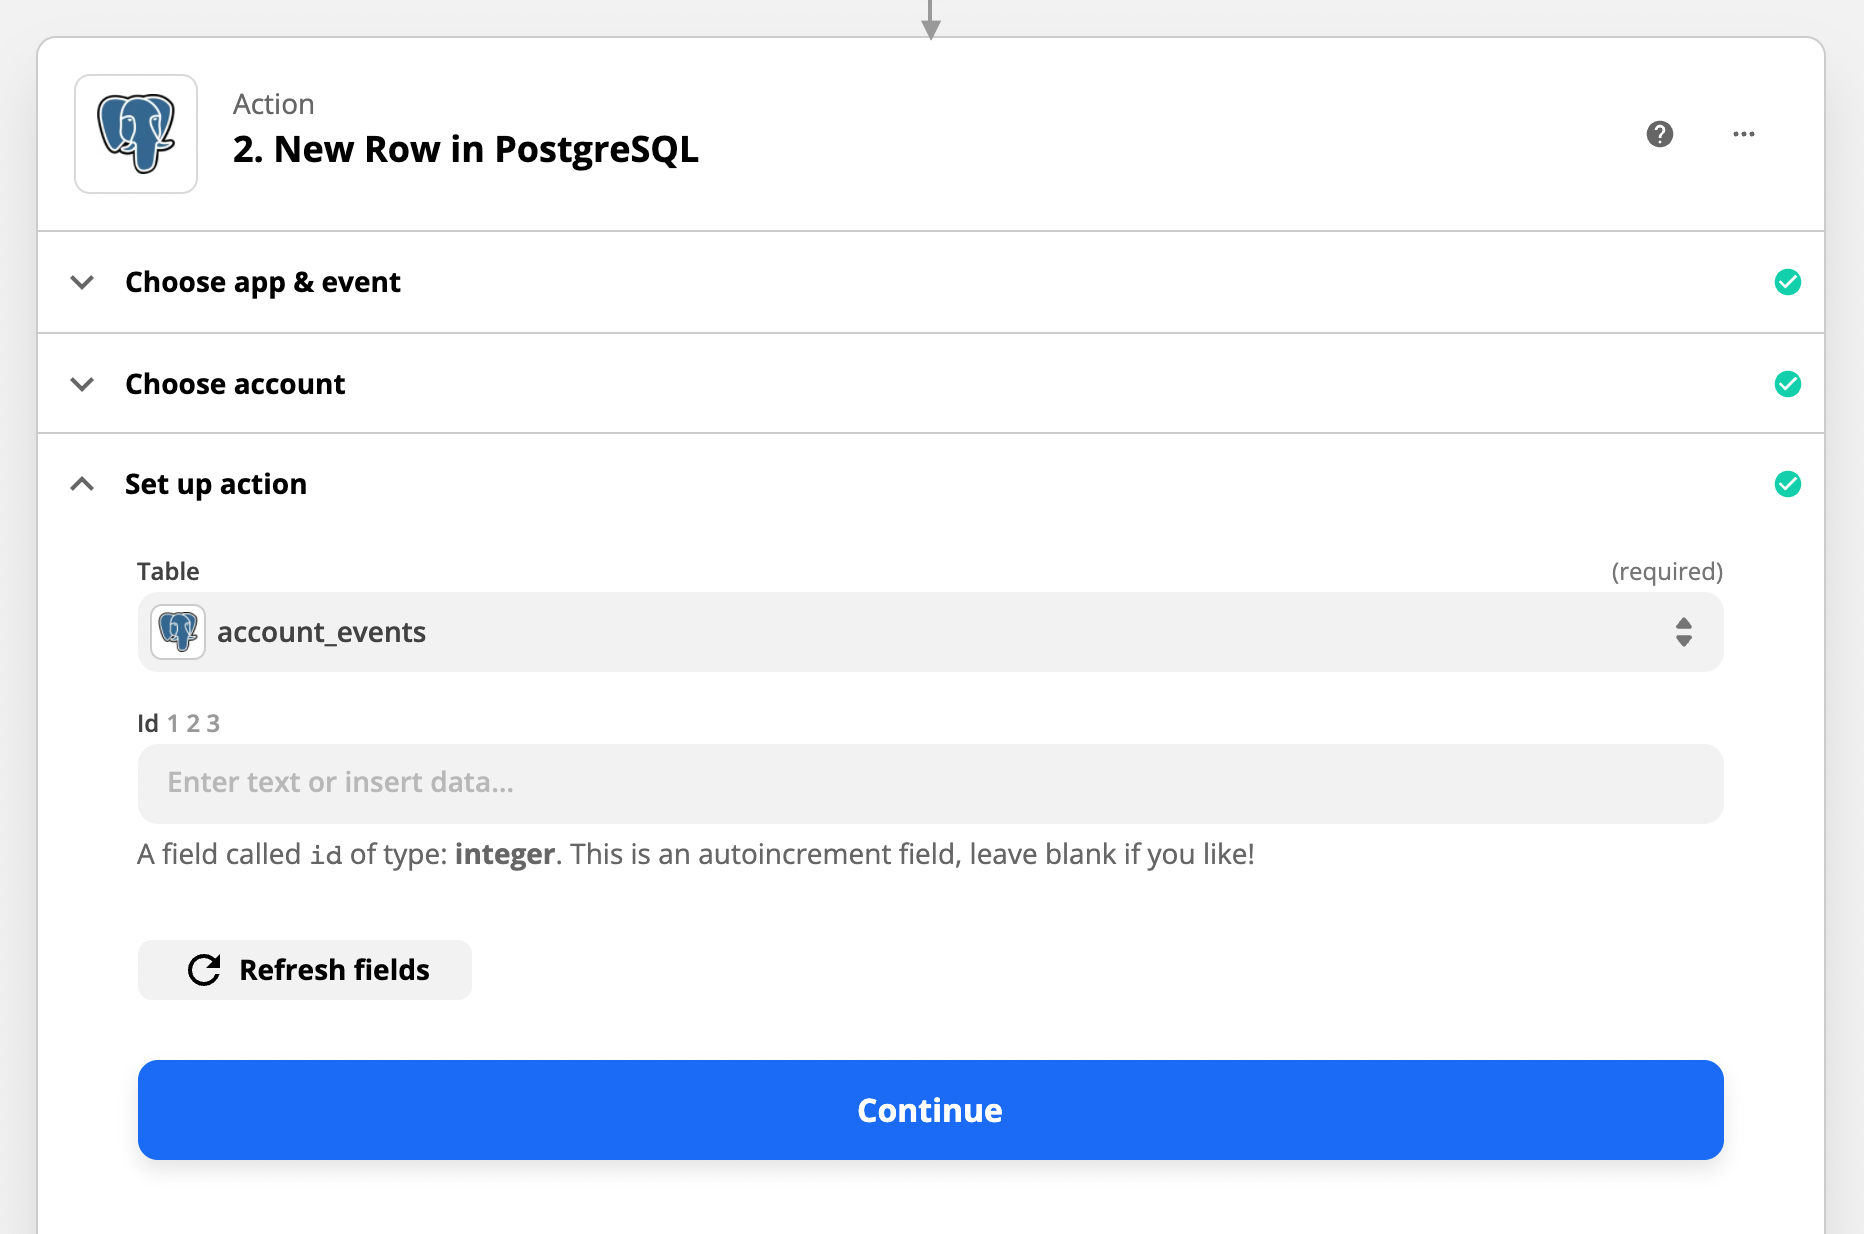This screenshot has height=1234, width=1864.
Task: Click the green checkmark beside Choose app & event
Action: pyautogui.click(x=1788, y=282)
